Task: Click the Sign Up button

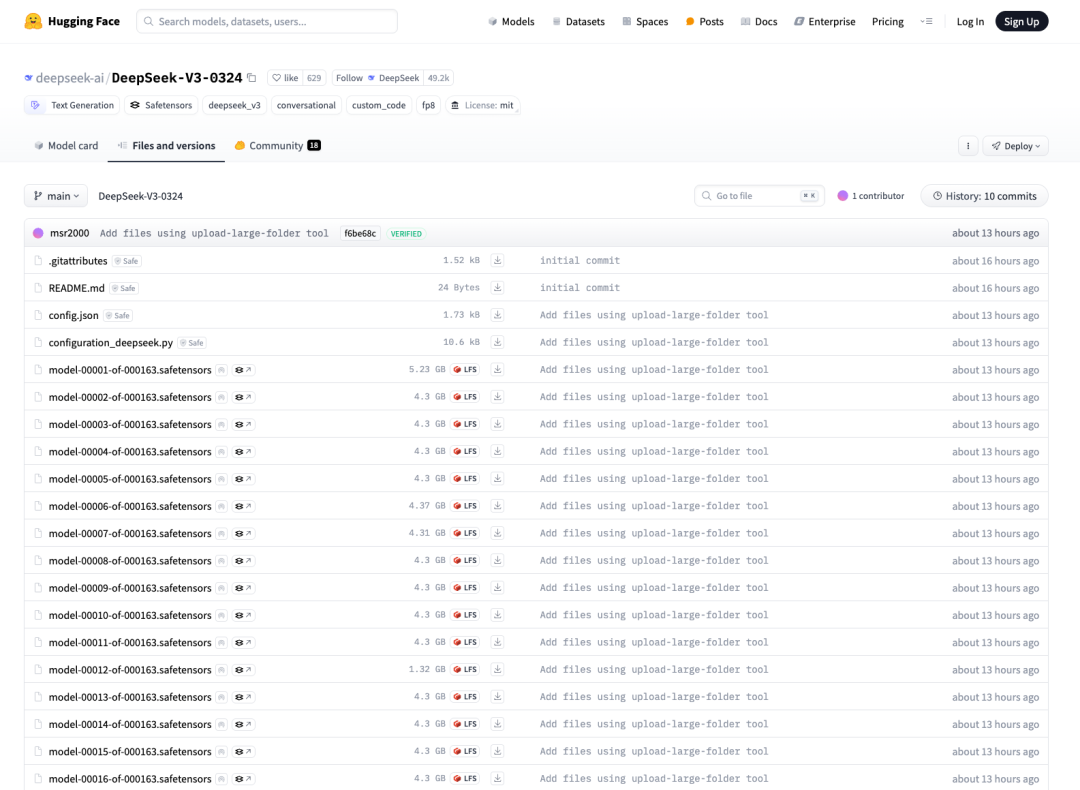Action: (x=1021, y=21)
